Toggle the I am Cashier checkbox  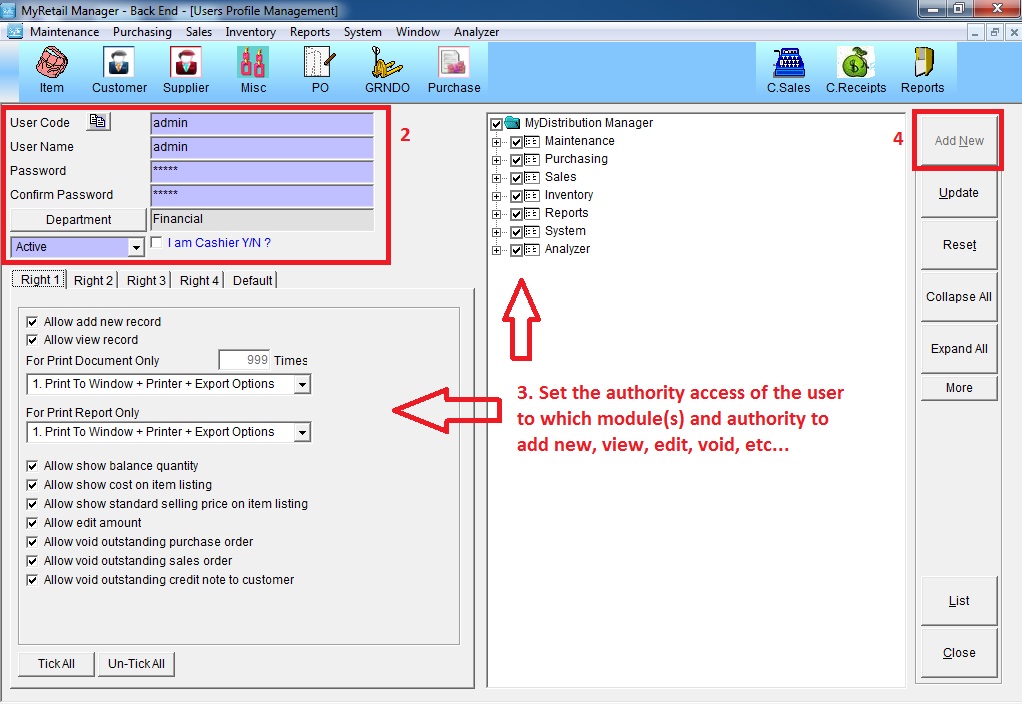pos(156,242)
